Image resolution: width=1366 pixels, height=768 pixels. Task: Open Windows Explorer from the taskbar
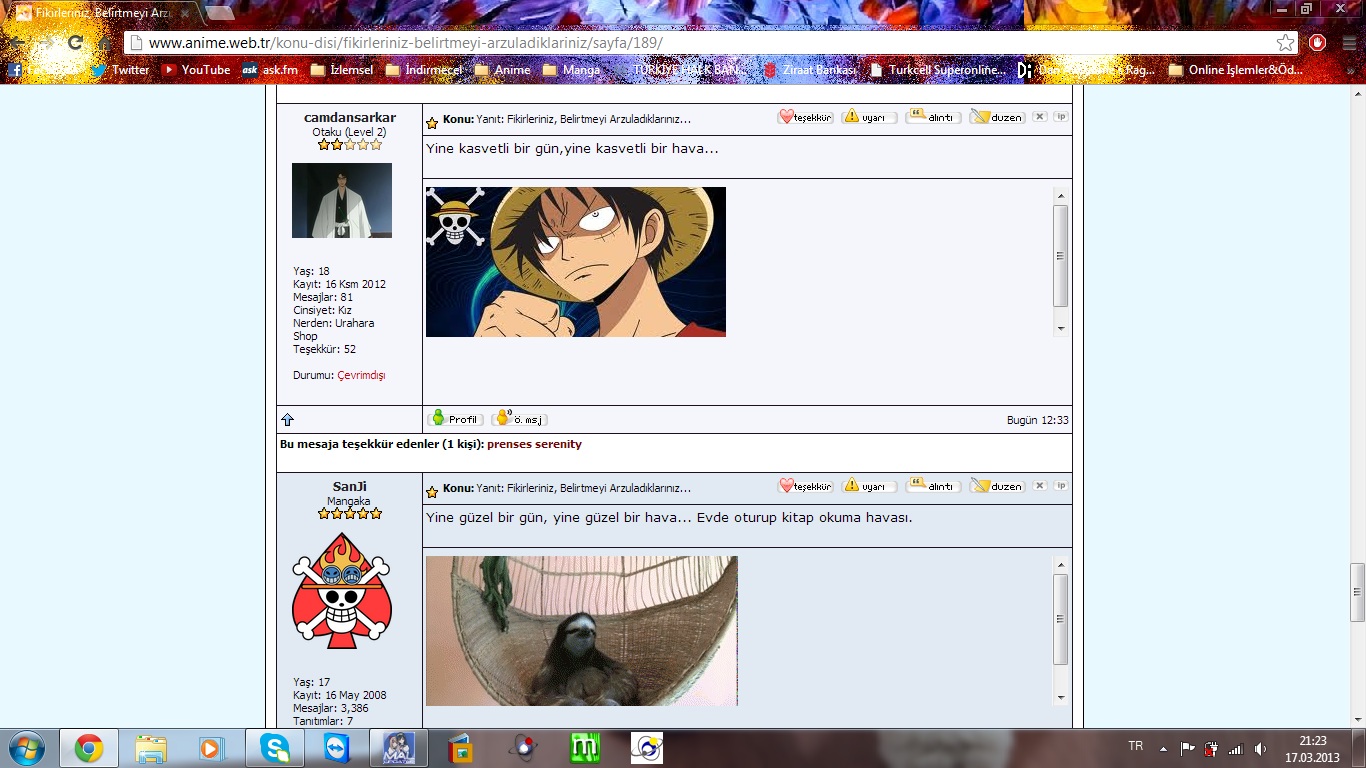[151, 748]
